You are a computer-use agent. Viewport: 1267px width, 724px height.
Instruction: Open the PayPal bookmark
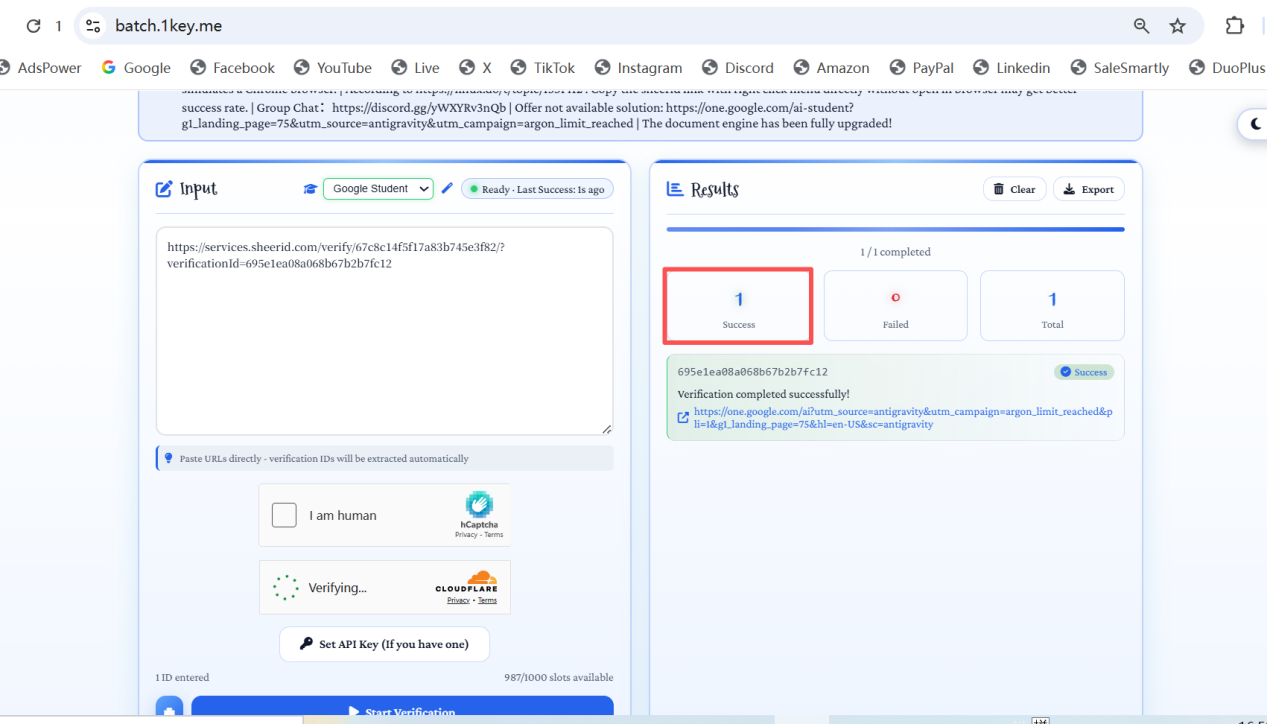[x=922, y=68]
